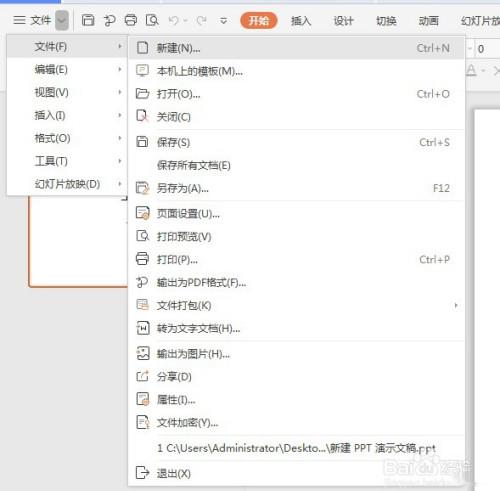Click 退出(X) to exit the application

(297, 473)
